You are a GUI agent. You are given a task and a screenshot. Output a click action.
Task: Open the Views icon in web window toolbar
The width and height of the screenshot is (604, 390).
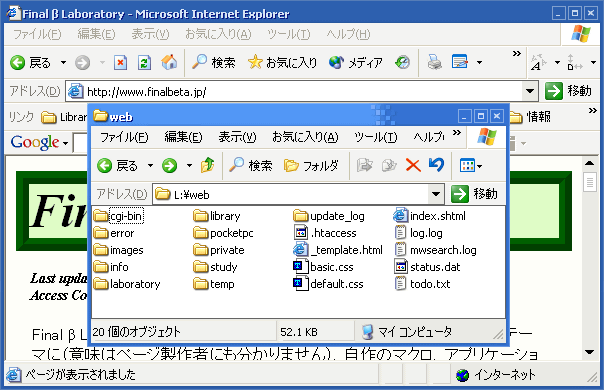pos(467,166)
